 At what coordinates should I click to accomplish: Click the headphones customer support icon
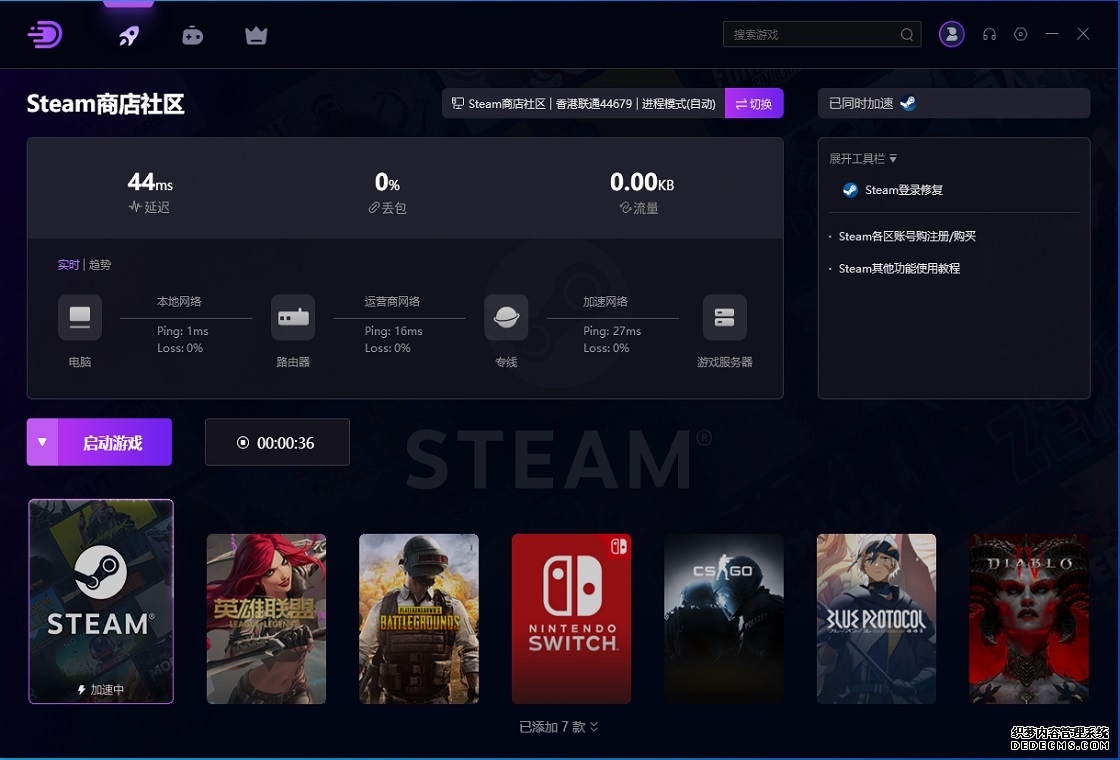click(x=989, y=34)
